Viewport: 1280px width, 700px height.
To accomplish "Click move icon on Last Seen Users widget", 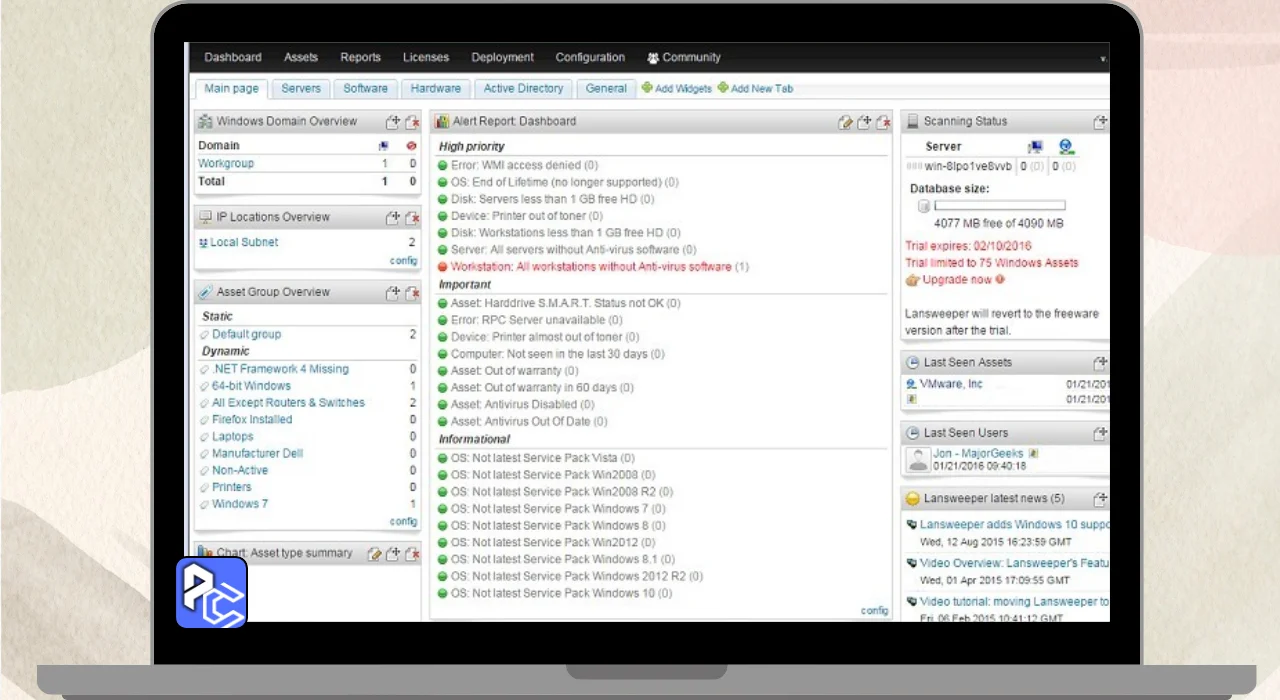I will [1101, 433].
